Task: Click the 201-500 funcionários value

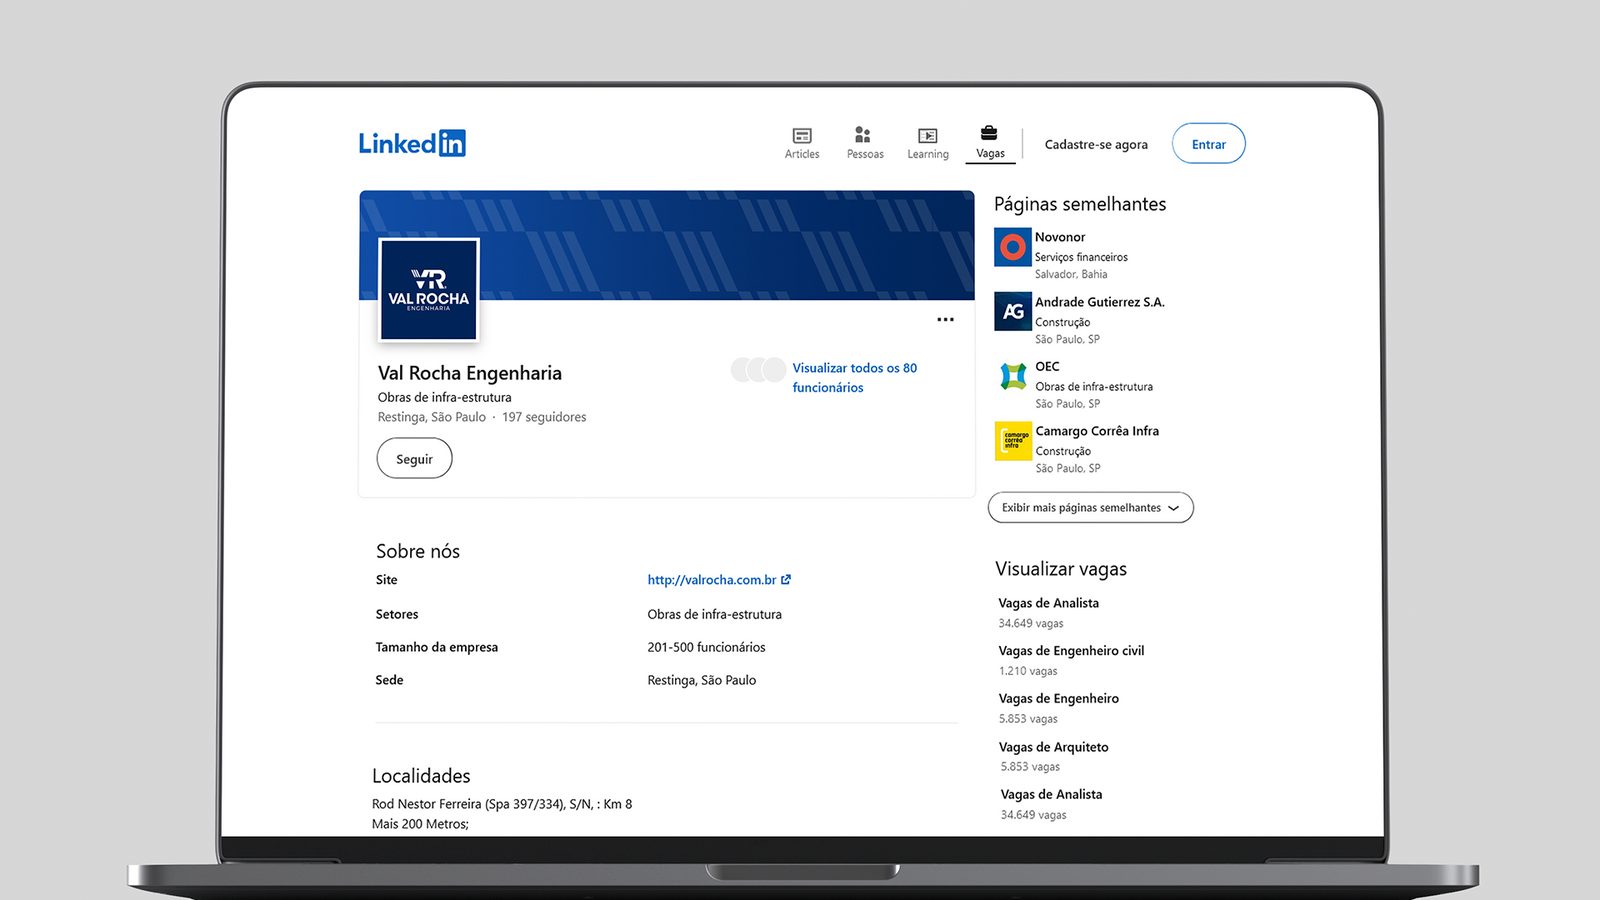Action: [x=706, y=647]
